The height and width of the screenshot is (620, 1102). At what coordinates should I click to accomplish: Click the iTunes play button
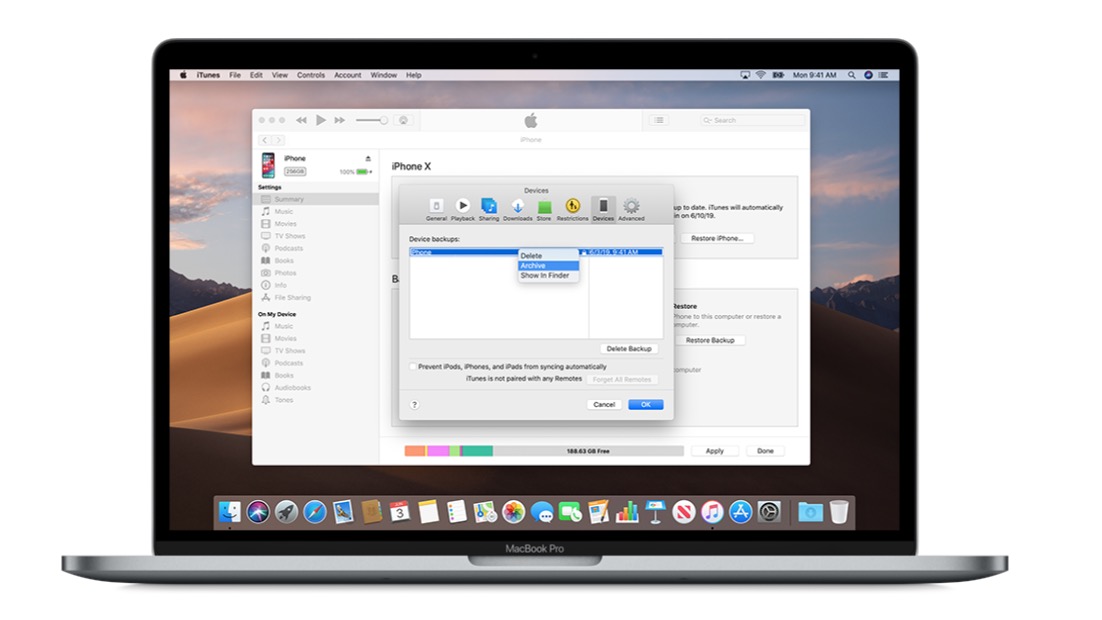coord(320,120)
